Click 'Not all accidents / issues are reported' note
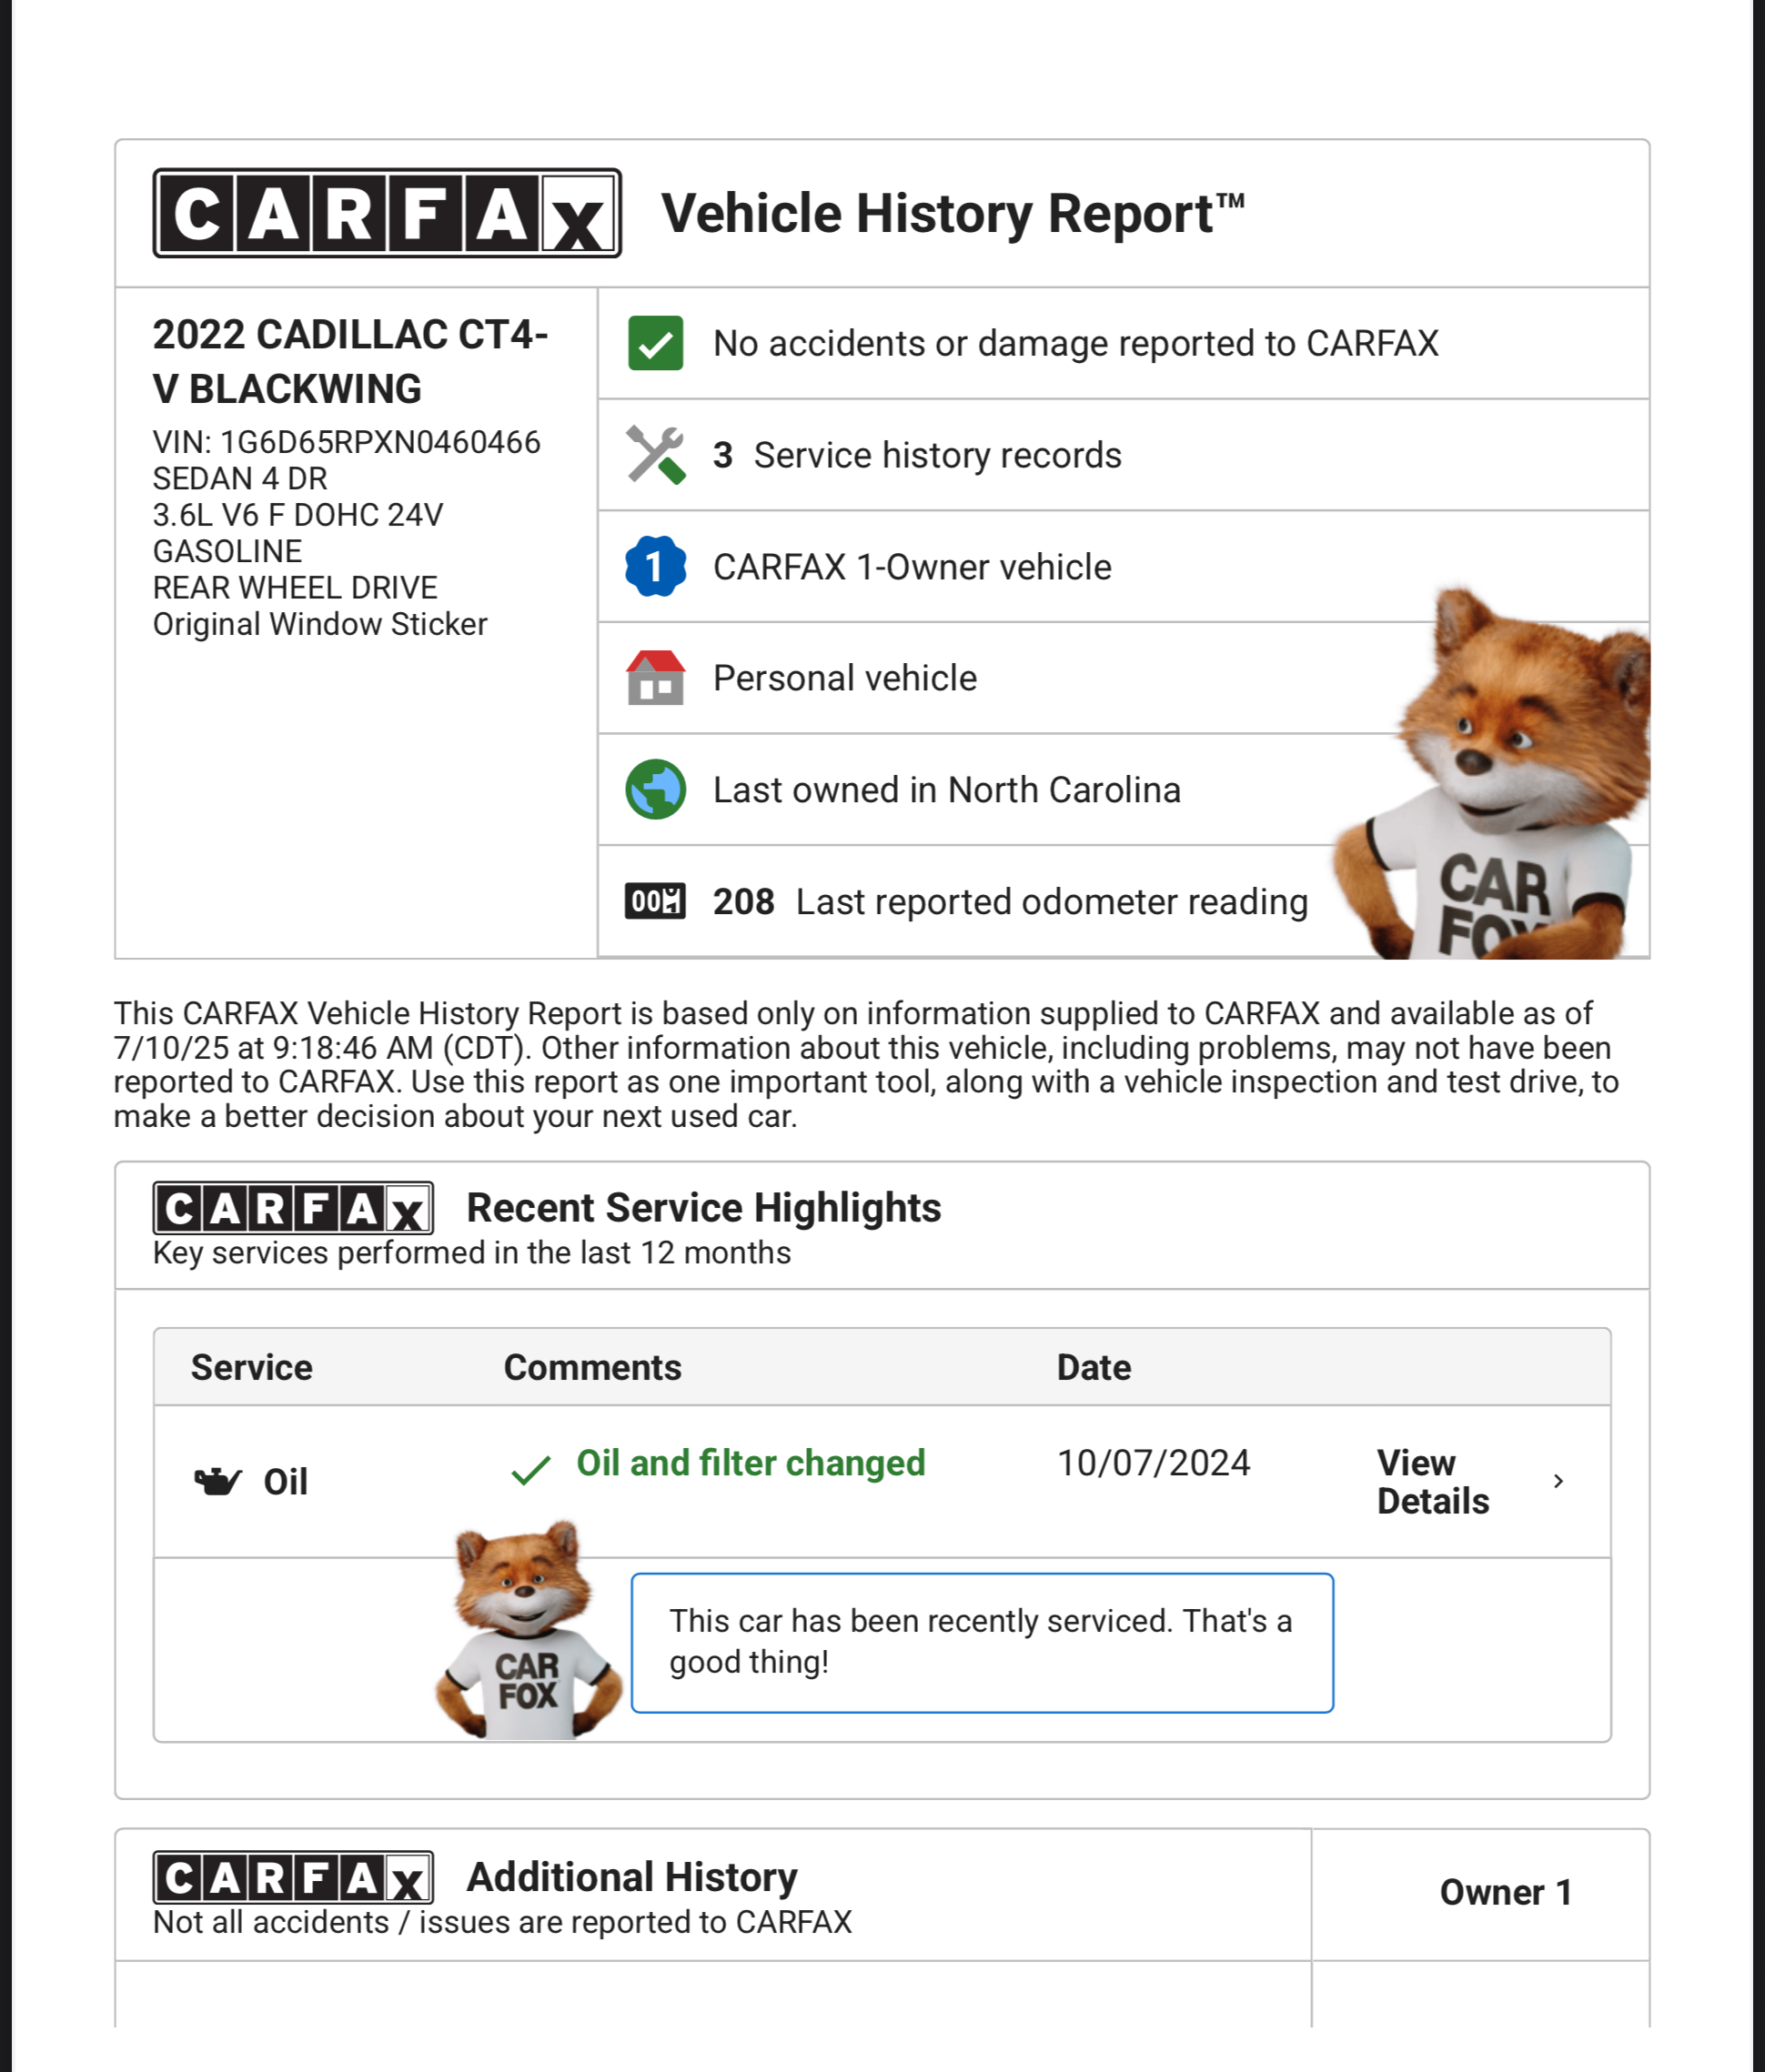The image size is (1765, 2072). pyautogui.click(x=502, y=1922)
